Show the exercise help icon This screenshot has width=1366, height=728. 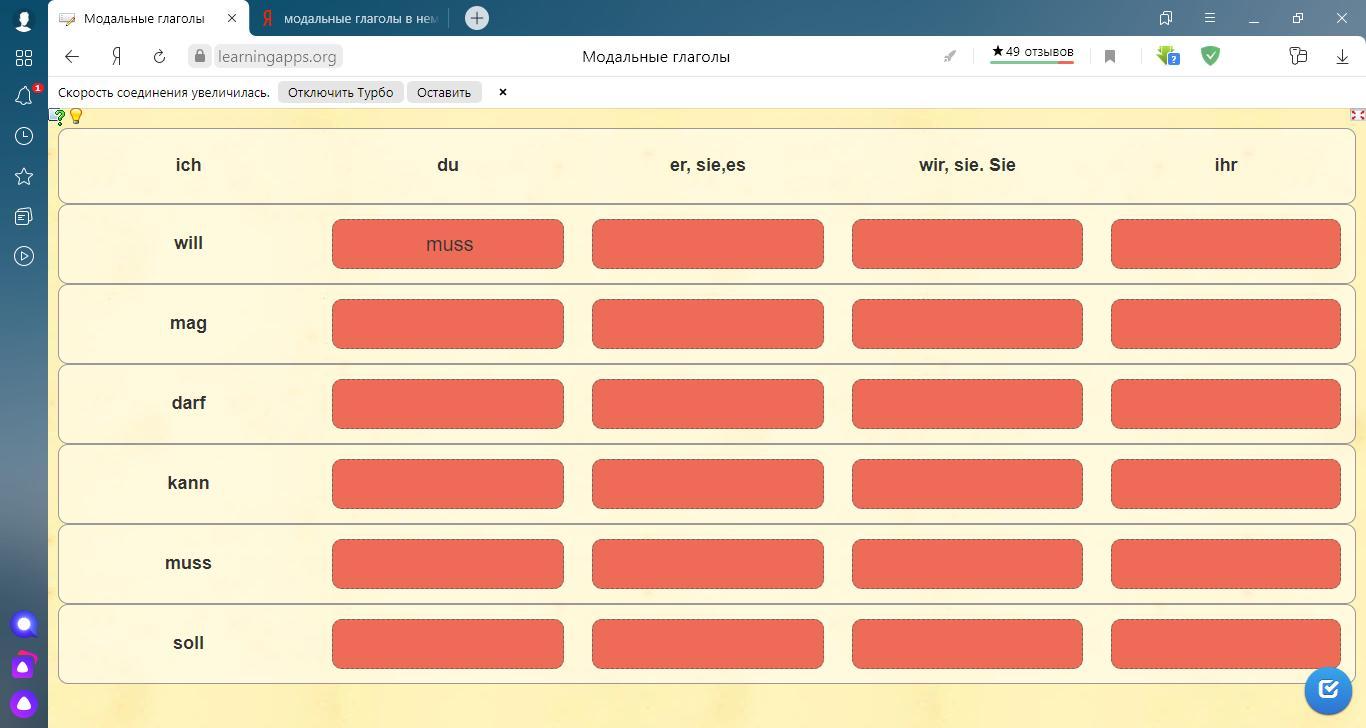57,117
